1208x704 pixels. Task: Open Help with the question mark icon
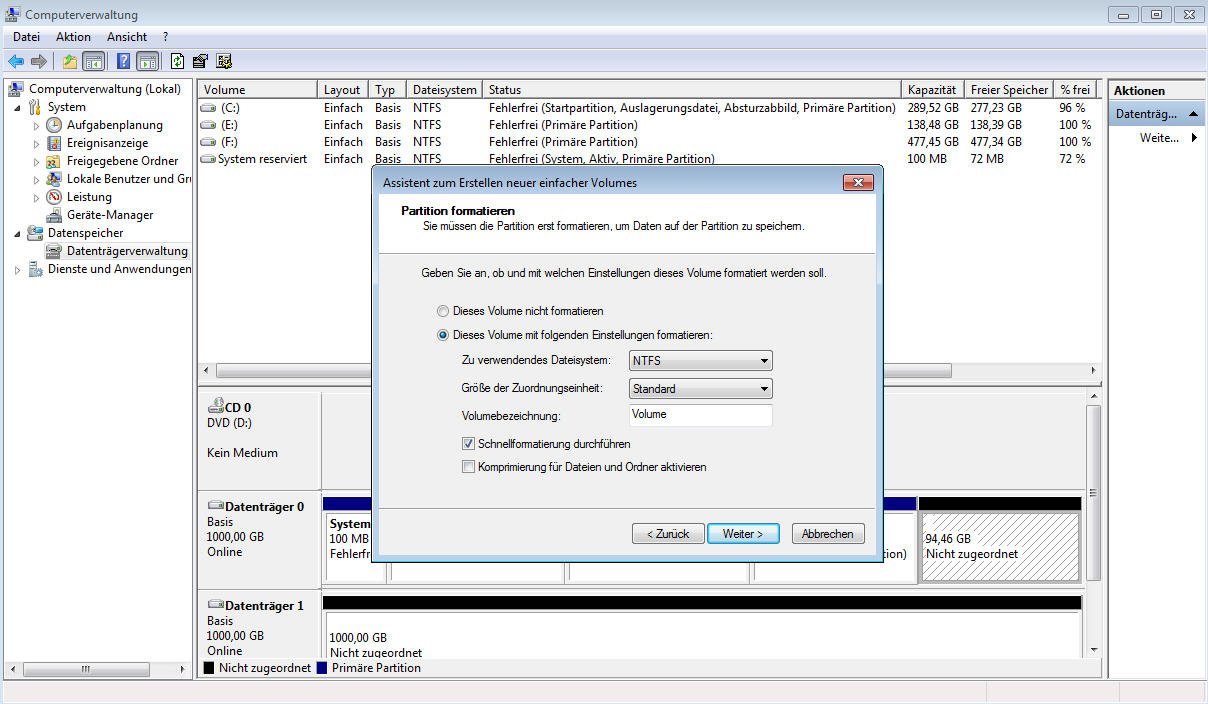point(123,61)
